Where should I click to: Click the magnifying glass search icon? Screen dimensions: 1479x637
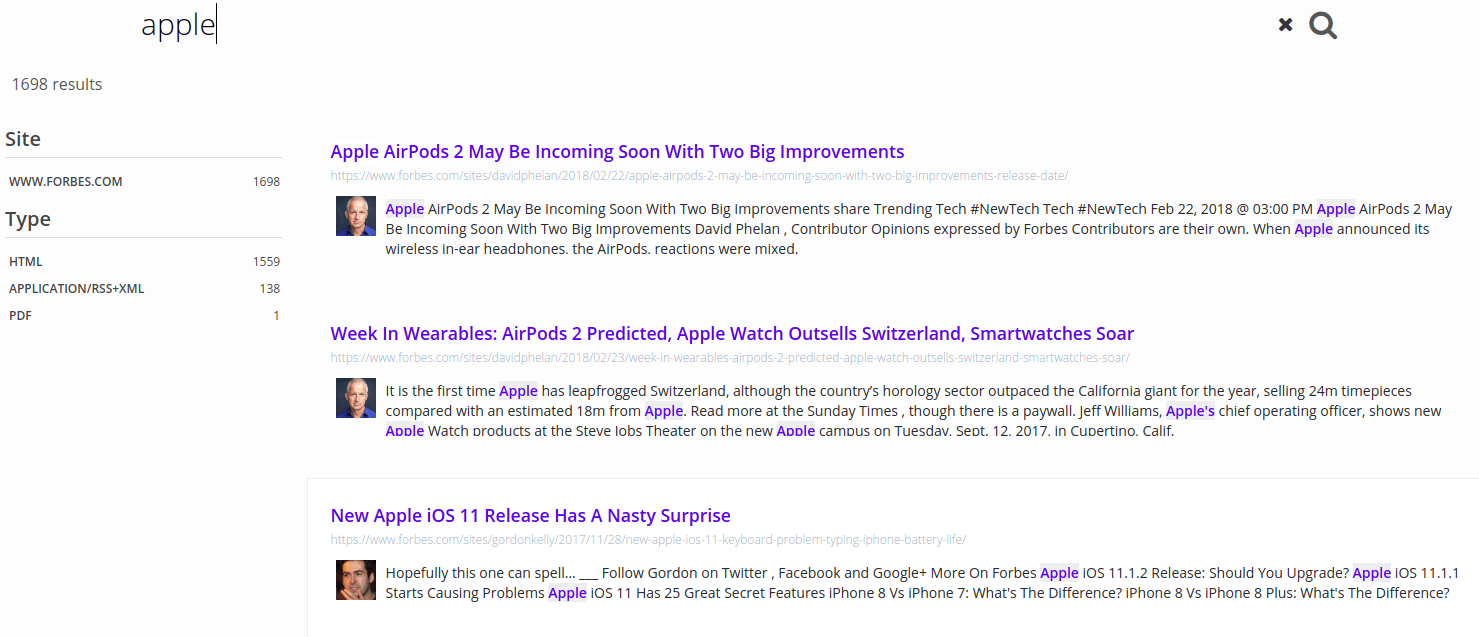1322,26
